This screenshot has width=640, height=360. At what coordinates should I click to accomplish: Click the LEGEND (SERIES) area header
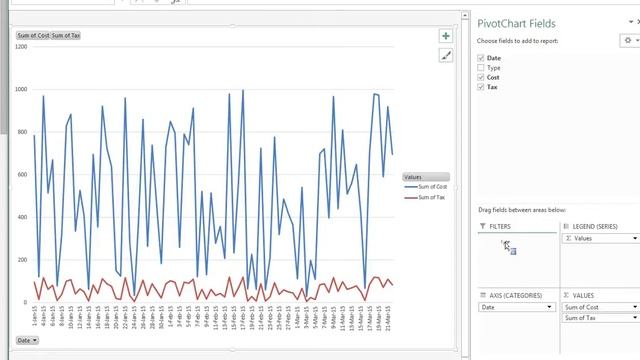click(595, 227)
